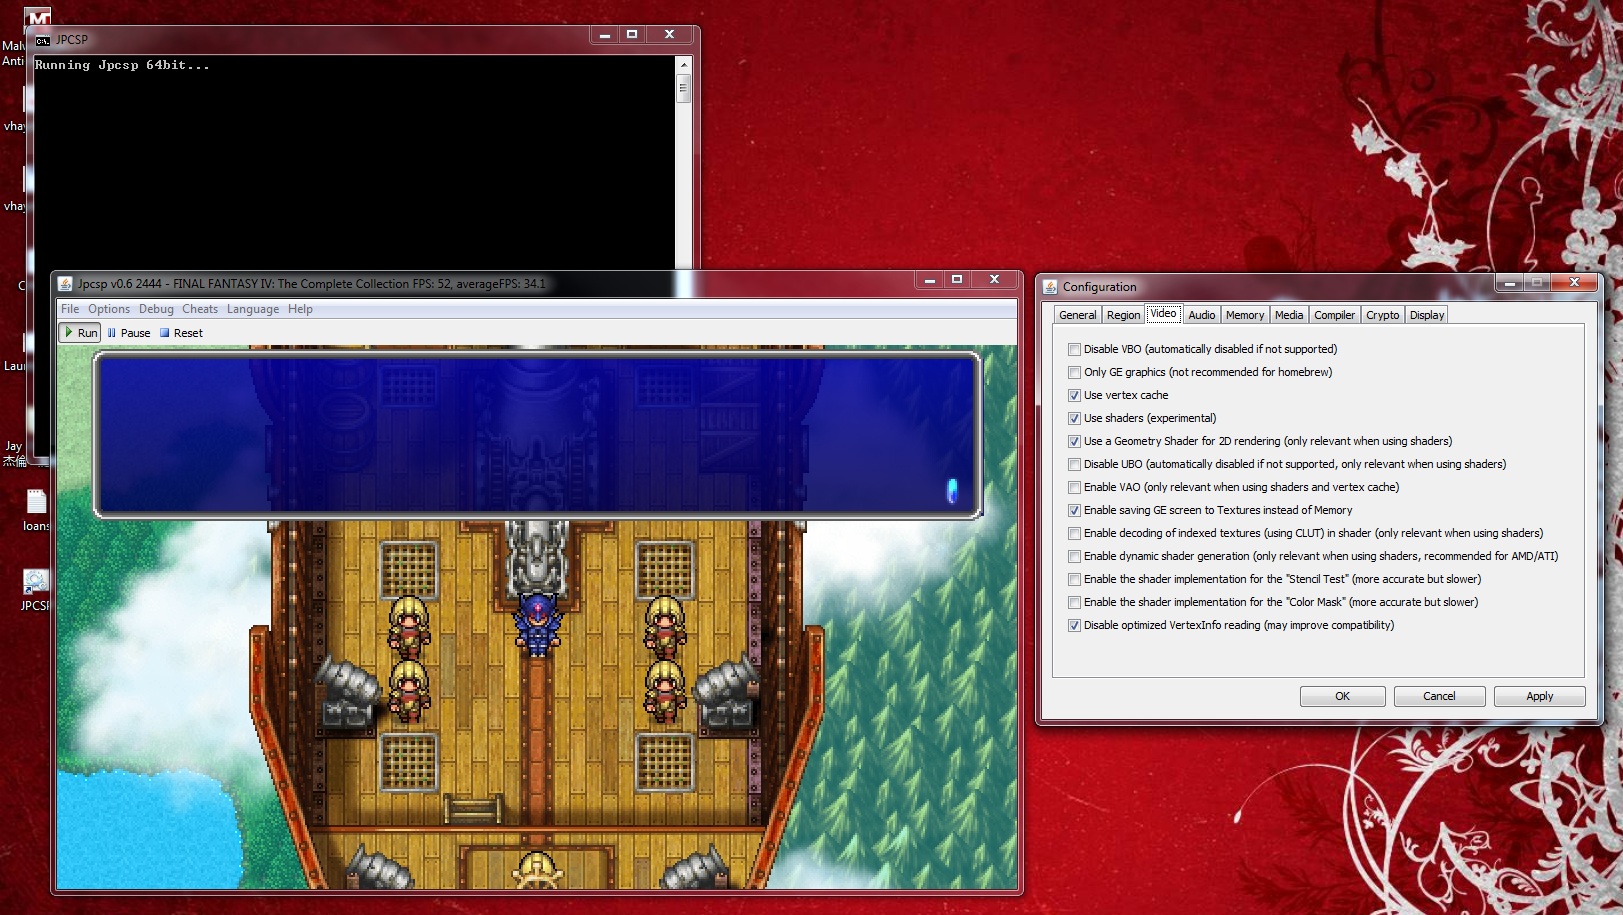Viewport: 1623px width, 915px height.
Task: Enable the Disable VBO checkbox
Action: pyautogui.click(x=1074, y=350)
